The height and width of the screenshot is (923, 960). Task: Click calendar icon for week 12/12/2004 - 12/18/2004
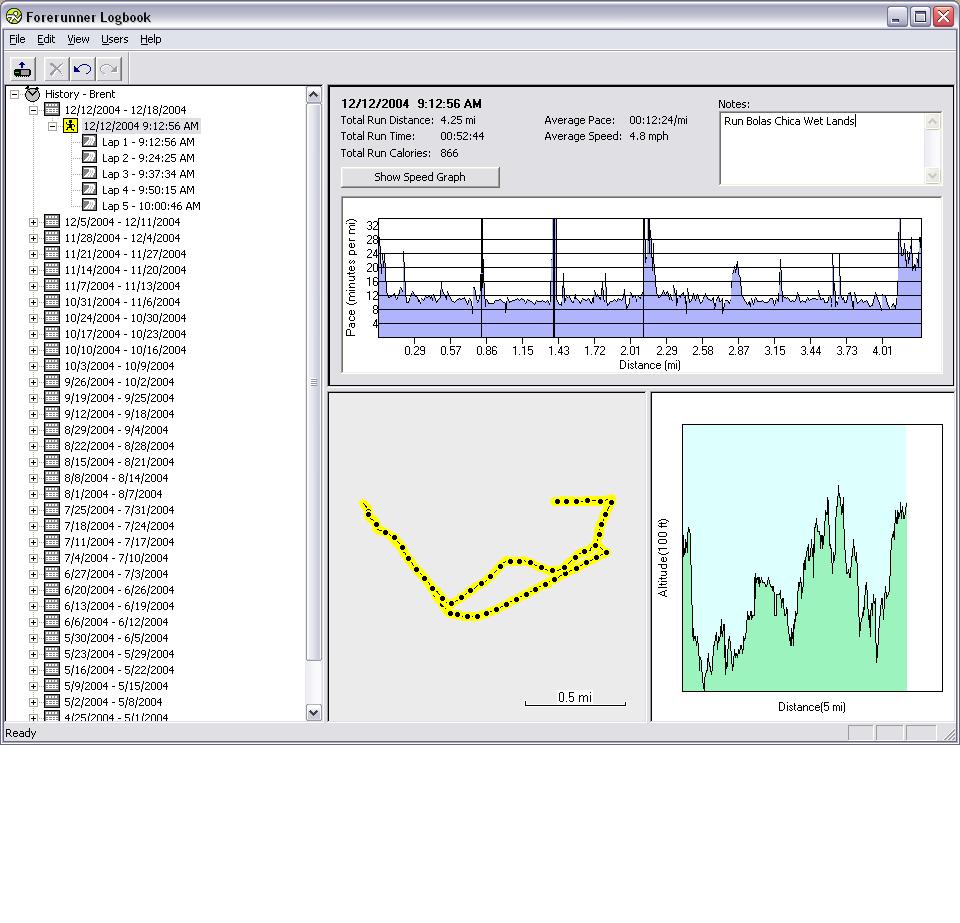click(52, 110)
